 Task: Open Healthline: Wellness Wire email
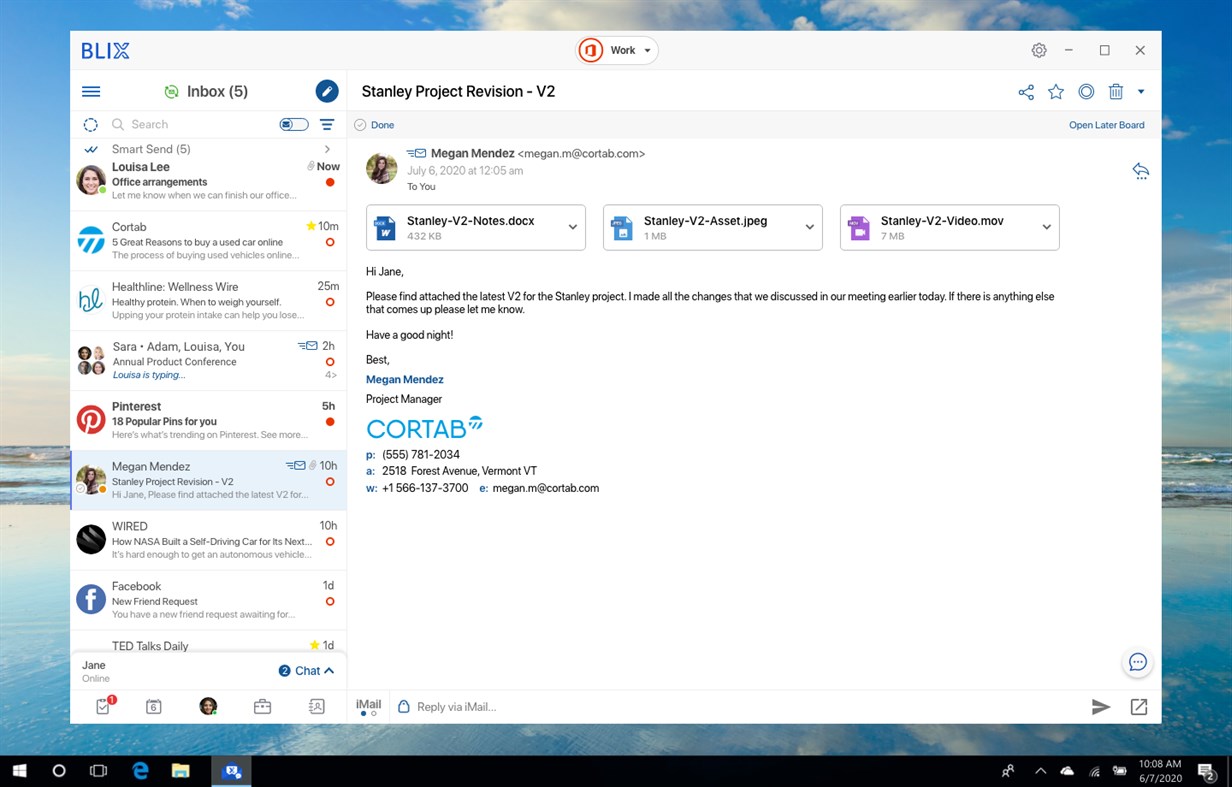(x=208, y=301)
